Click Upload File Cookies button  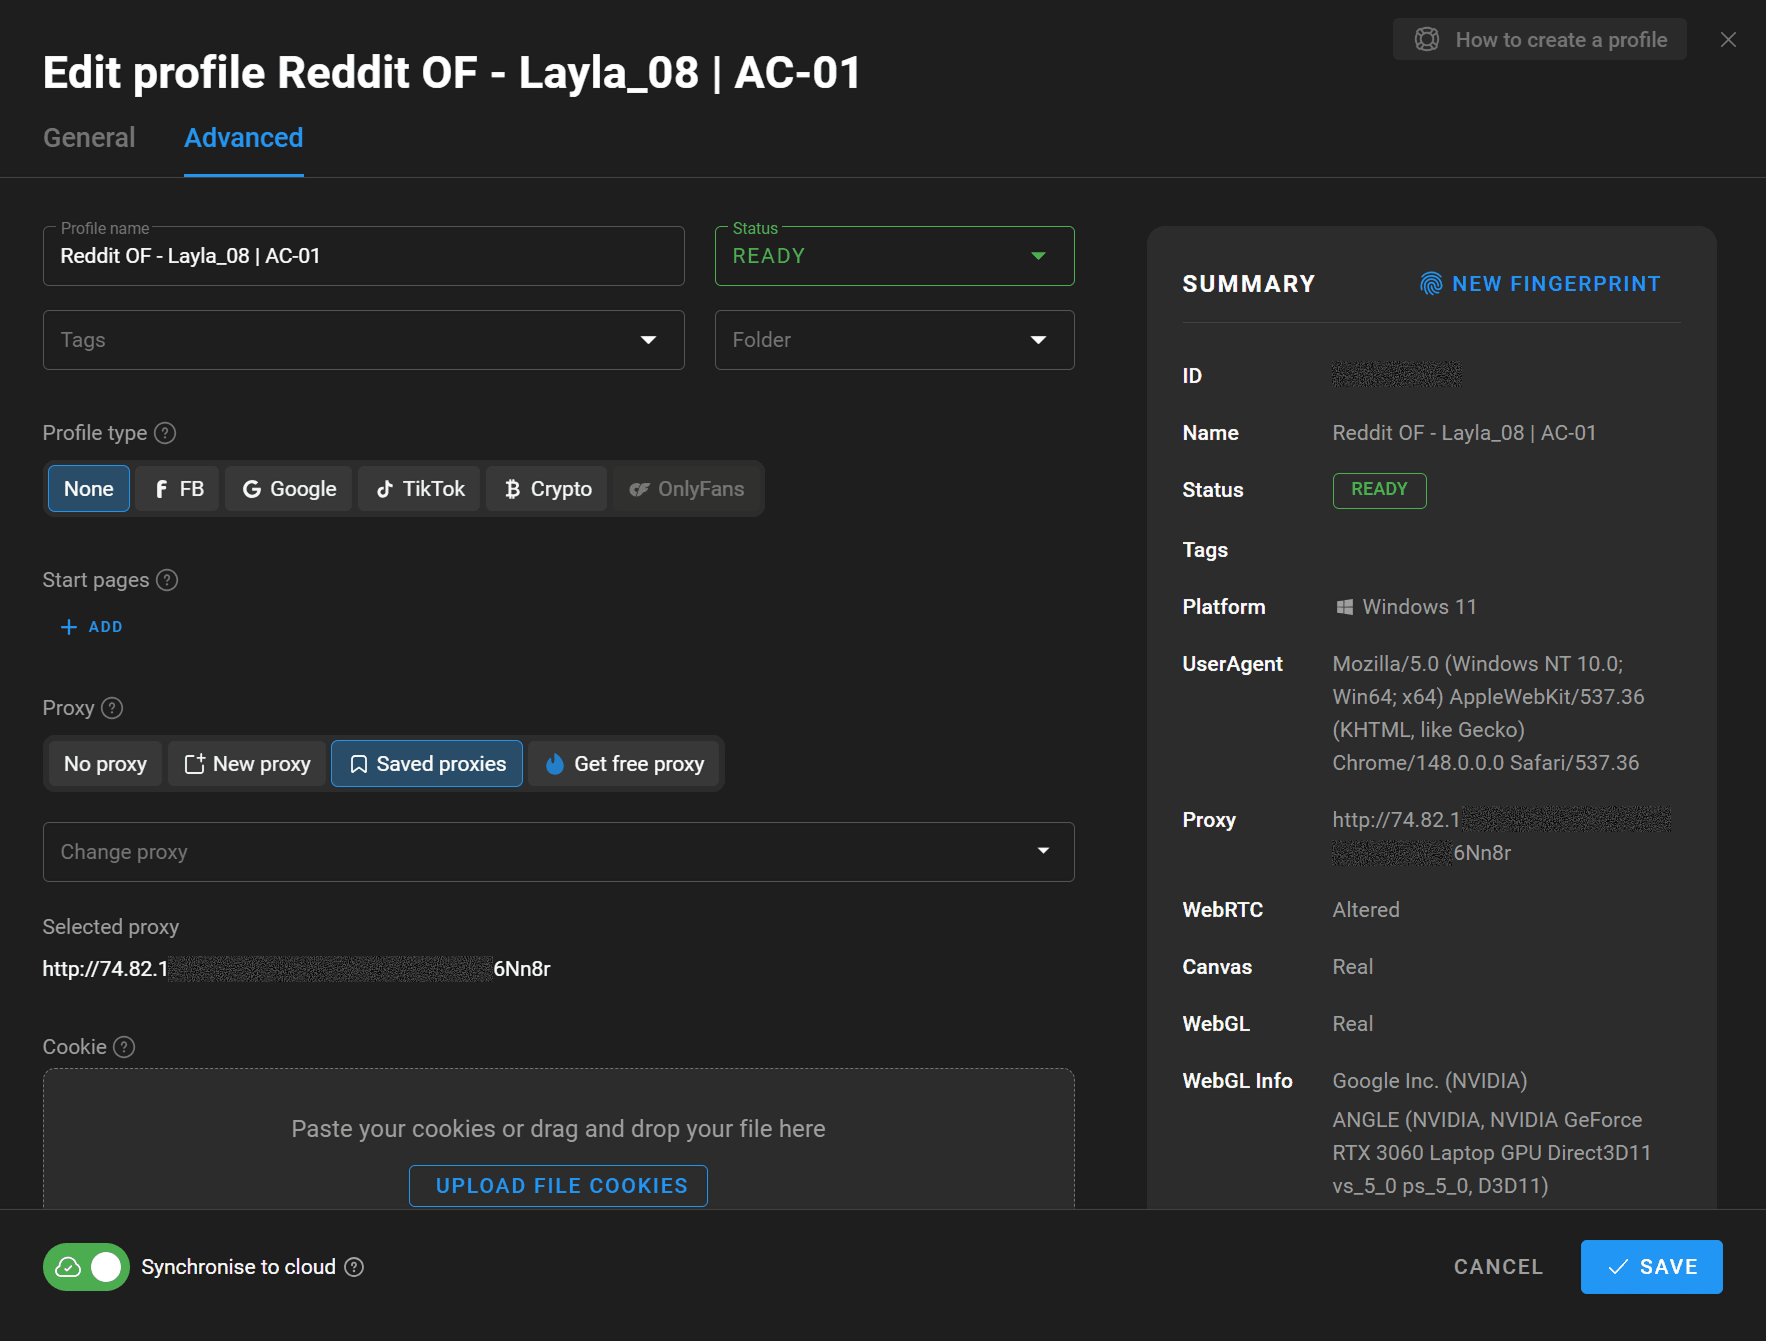pos(558,1186)
